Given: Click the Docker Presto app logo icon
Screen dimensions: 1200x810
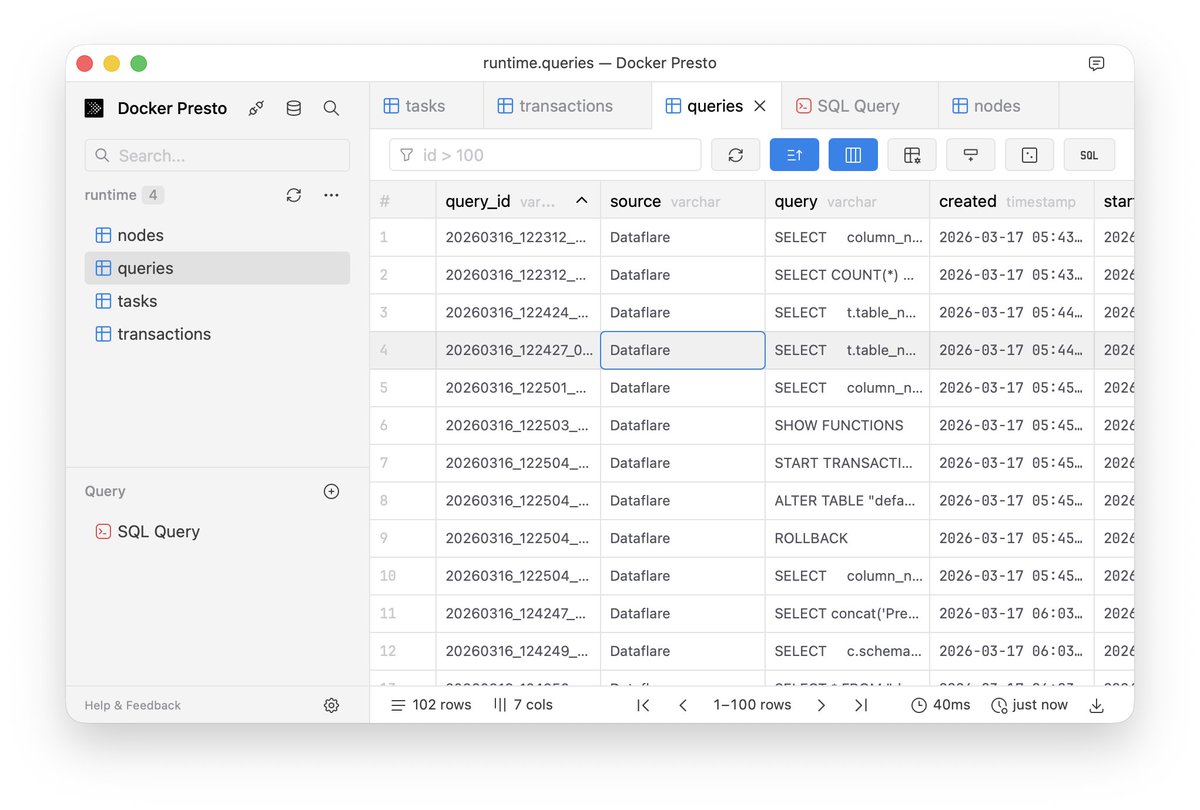Looking at the screenshot, I should (94, 108).
